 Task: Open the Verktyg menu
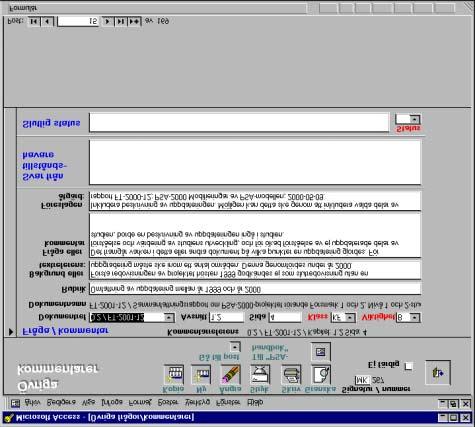point(197,402)
